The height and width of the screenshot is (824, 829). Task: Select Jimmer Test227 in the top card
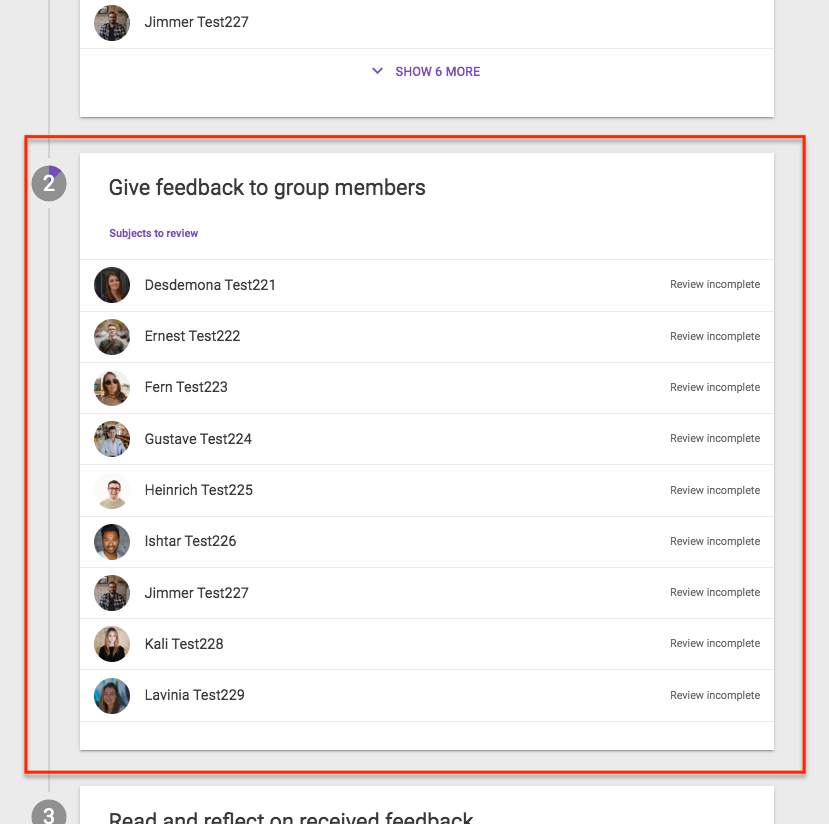click(x=196, y=22)
